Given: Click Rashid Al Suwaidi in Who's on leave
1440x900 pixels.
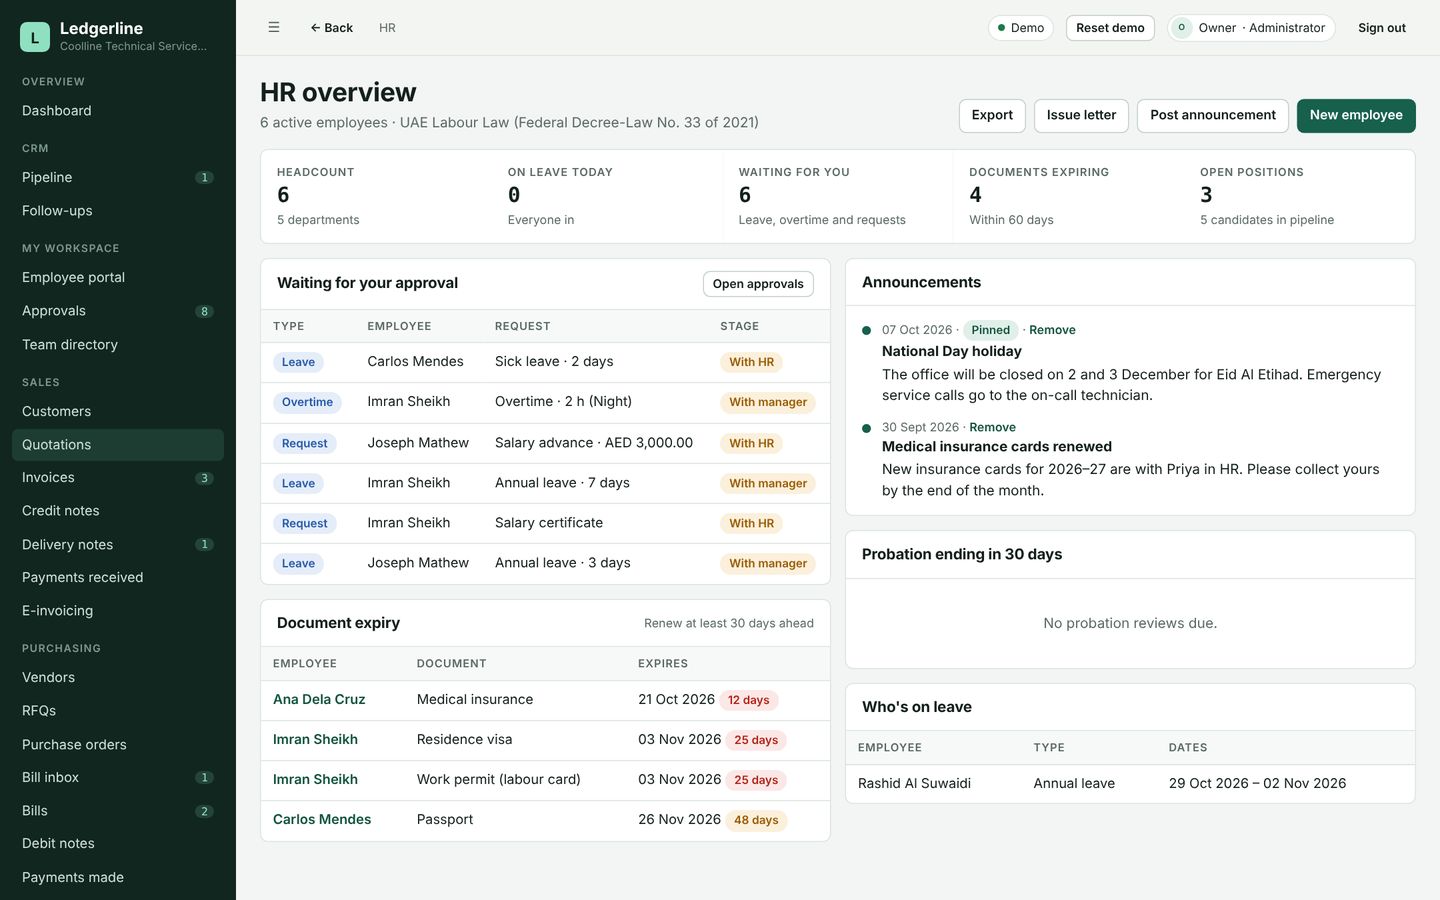Looking at the screenshot, I should [914, 783].
